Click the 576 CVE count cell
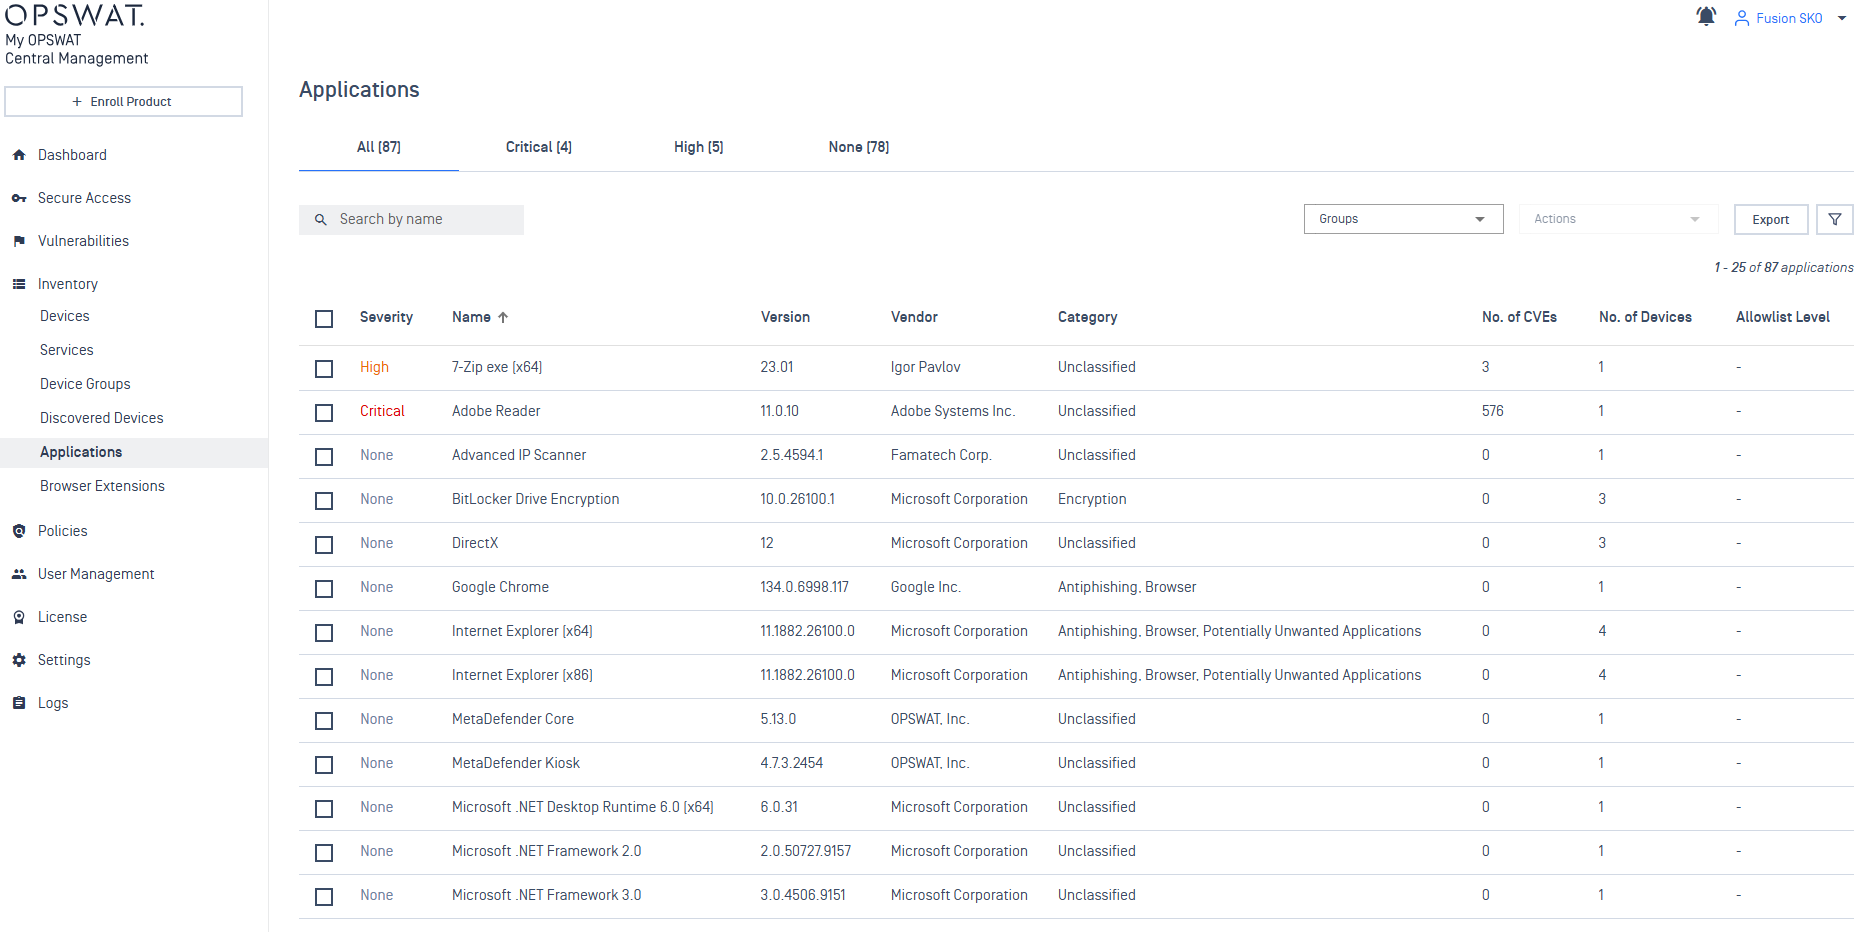The width and height of the screenshot is (1876, 932). [x=1492, y=411]
